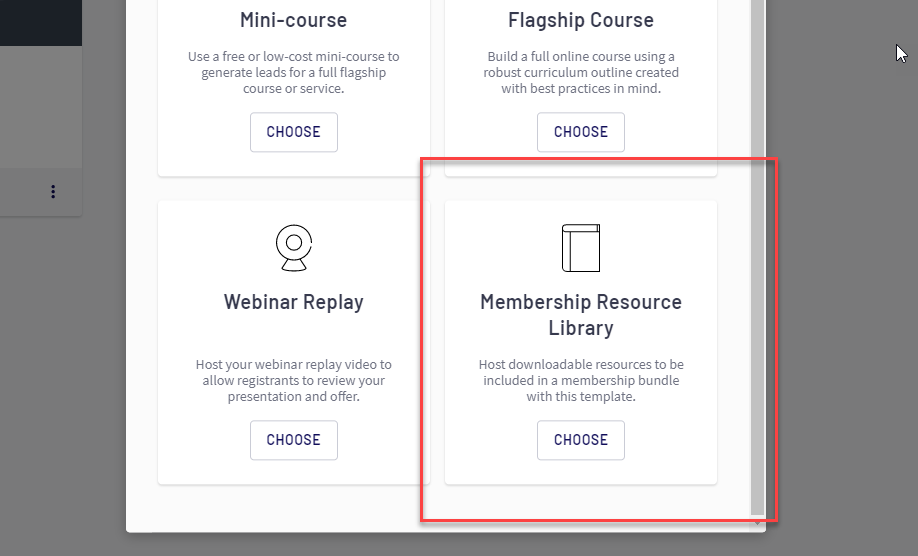Select the Membership Resource Library title

pyautogui.click(x=581, y=315)
